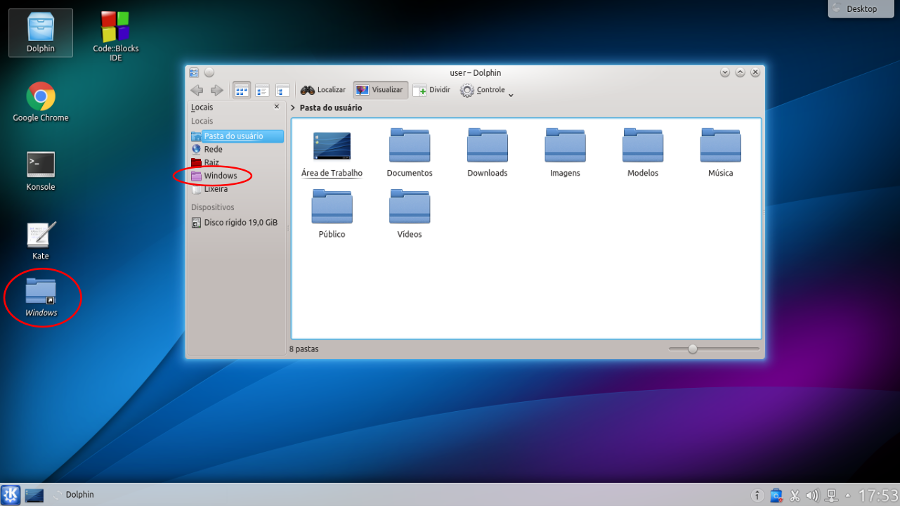This screenshot has width=900, height=506.
Task: Select the Downloads folder
Action: point(487,153)
